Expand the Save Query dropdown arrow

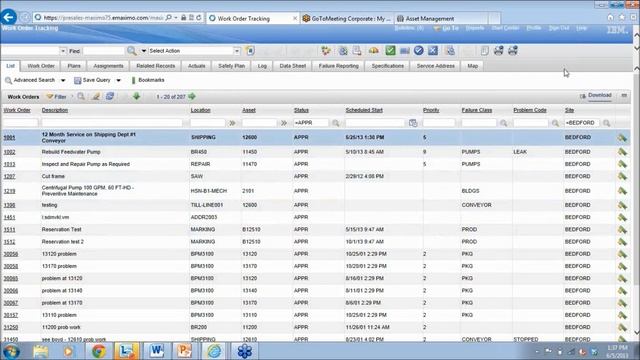(x=118, y=80)
